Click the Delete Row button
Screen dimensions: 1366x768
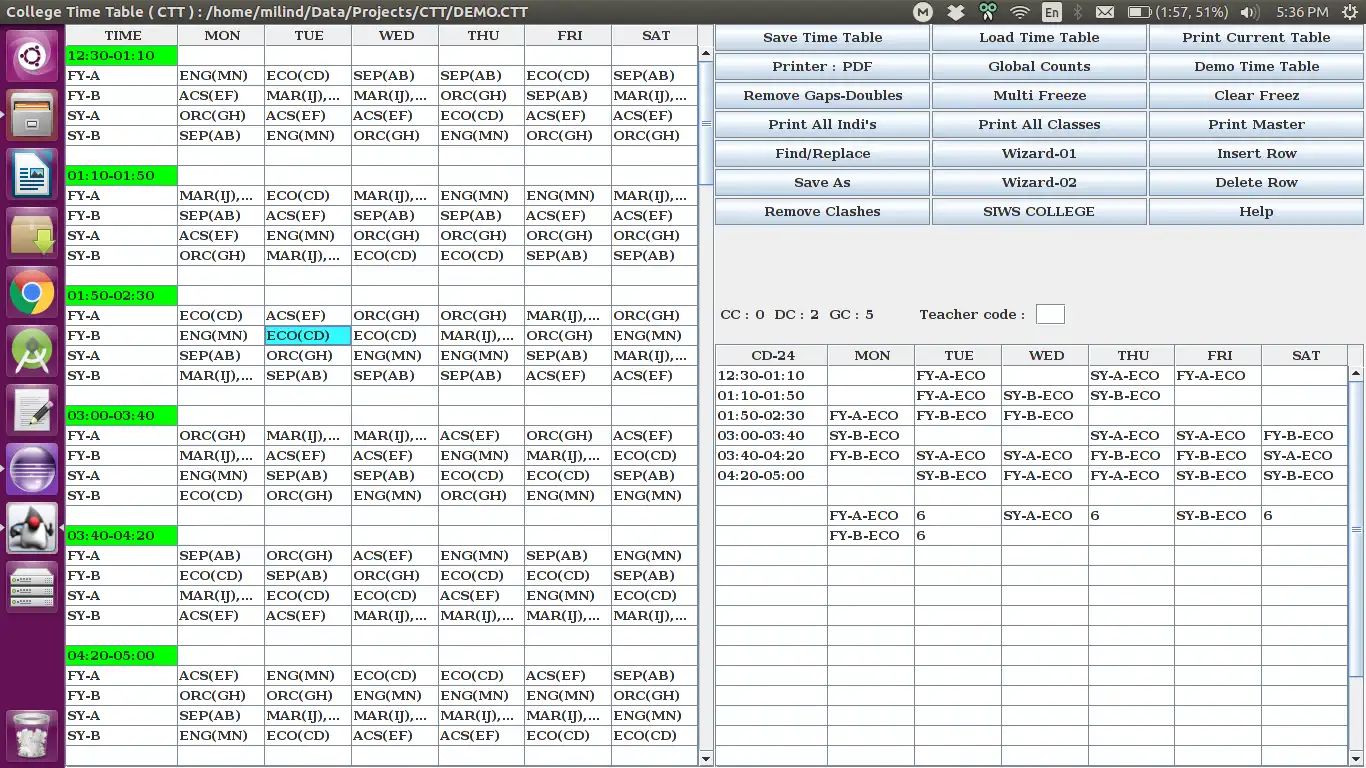(x=1256, y=182)
